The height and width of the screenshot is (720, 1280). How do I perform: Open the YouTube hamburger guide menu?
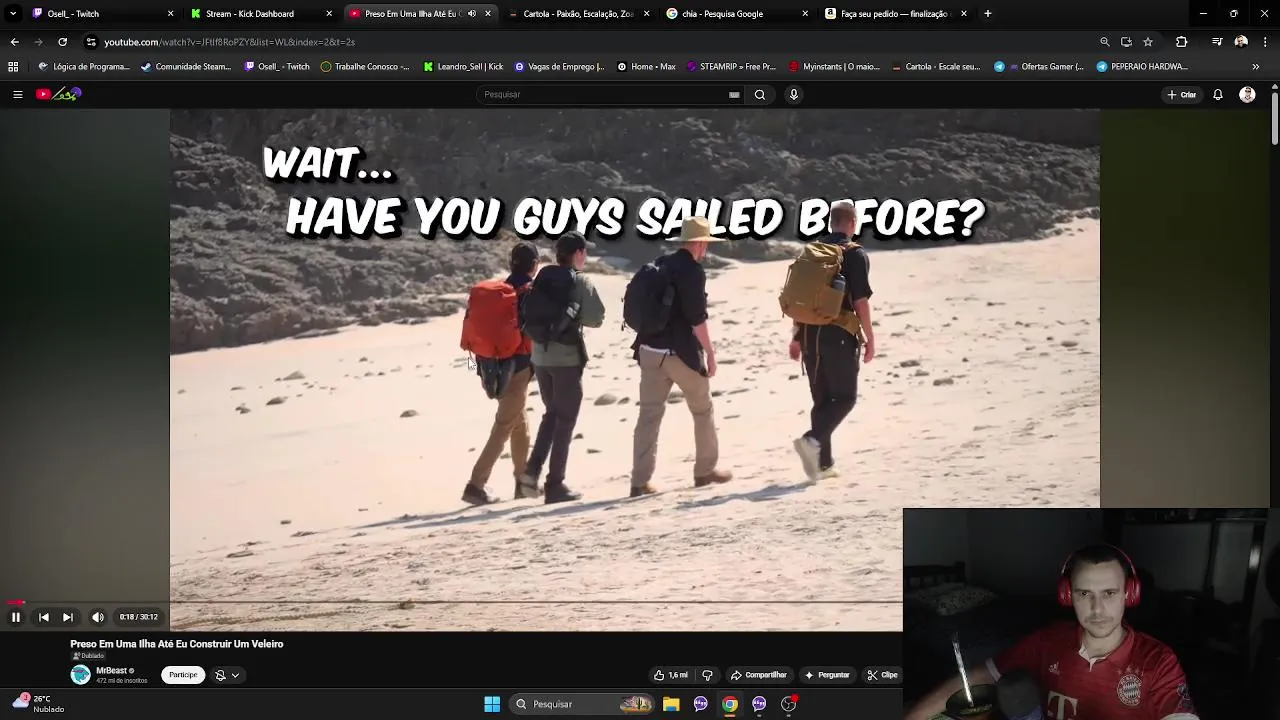pyautogui.click(x=17, y=94)
